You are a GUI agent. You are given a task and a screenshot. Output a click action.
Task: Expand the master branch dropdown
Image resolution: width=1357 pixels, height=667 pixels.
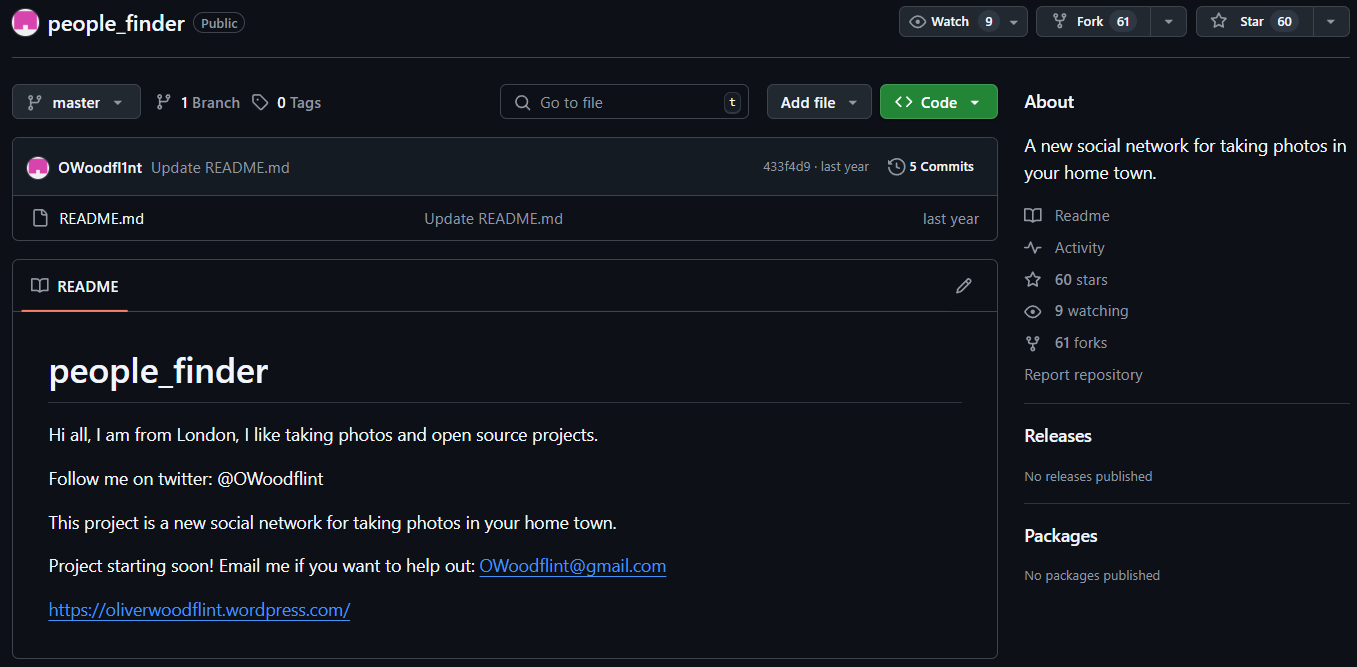(x=76, y=102)
